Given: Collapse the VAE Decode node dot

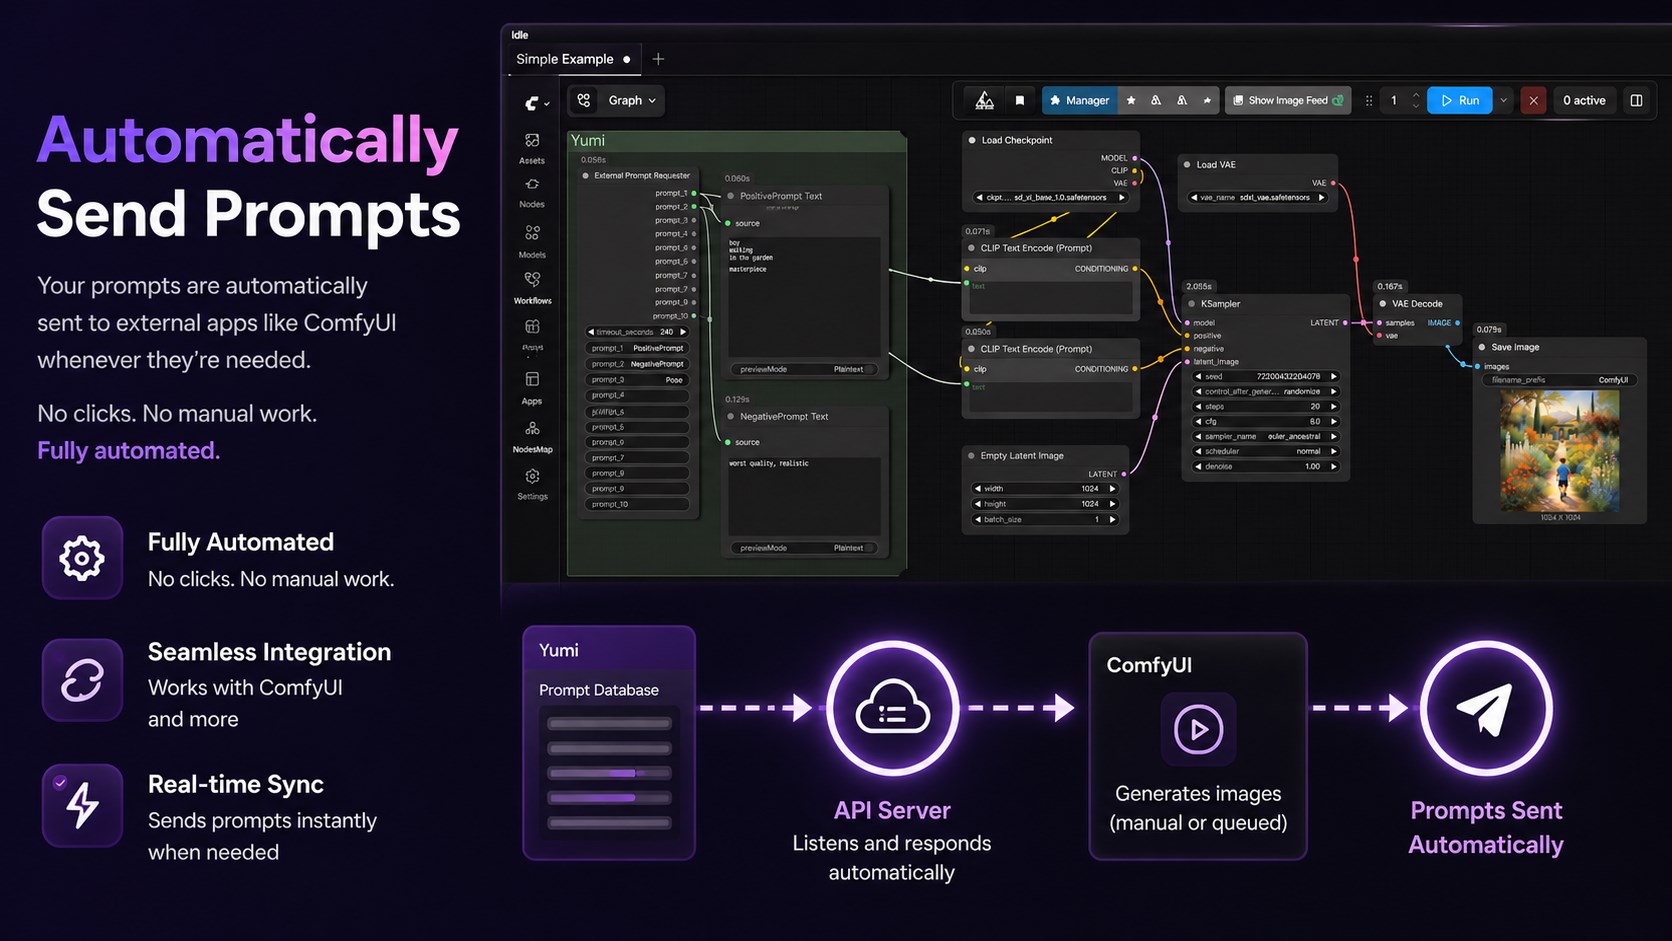Looking at the screenshot, I should (x=1383, y=304).
